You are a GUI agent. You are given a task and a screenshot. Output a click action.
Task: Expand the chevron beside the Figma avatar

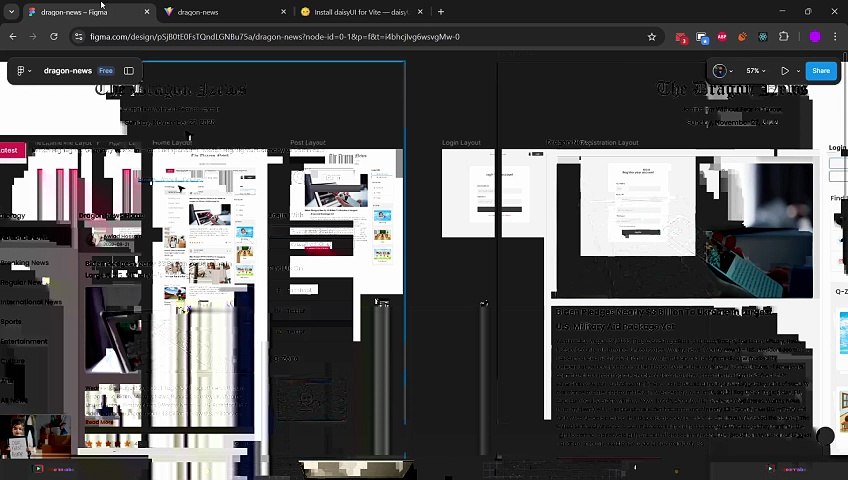[731, 71]
